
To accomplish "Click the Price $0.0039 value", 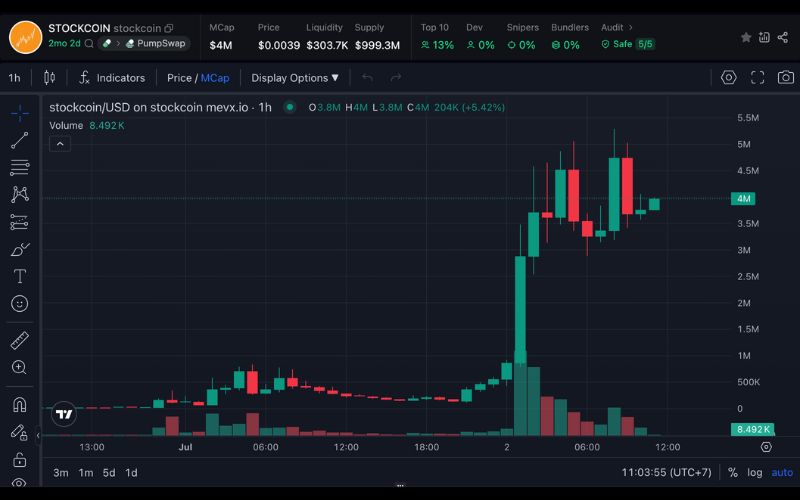I will point(279,45).
